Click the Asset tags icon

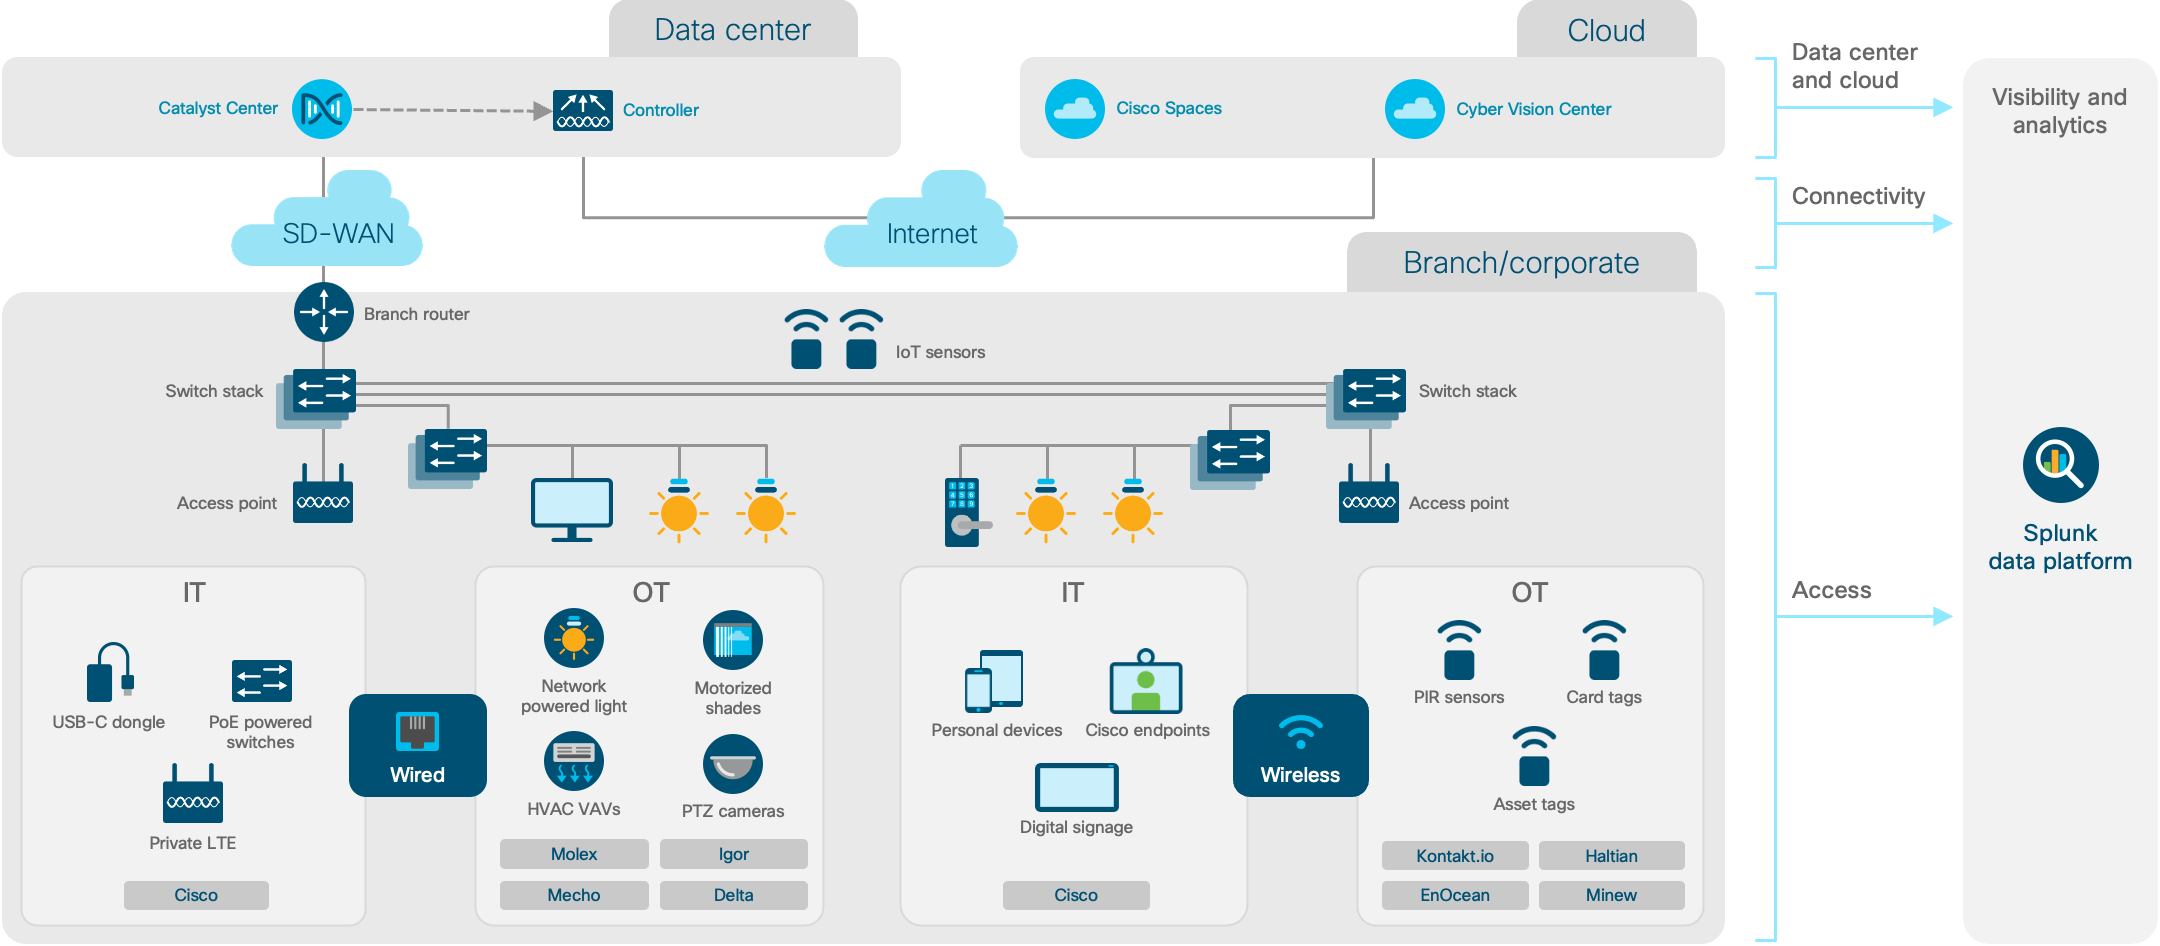pos(1534,756)
